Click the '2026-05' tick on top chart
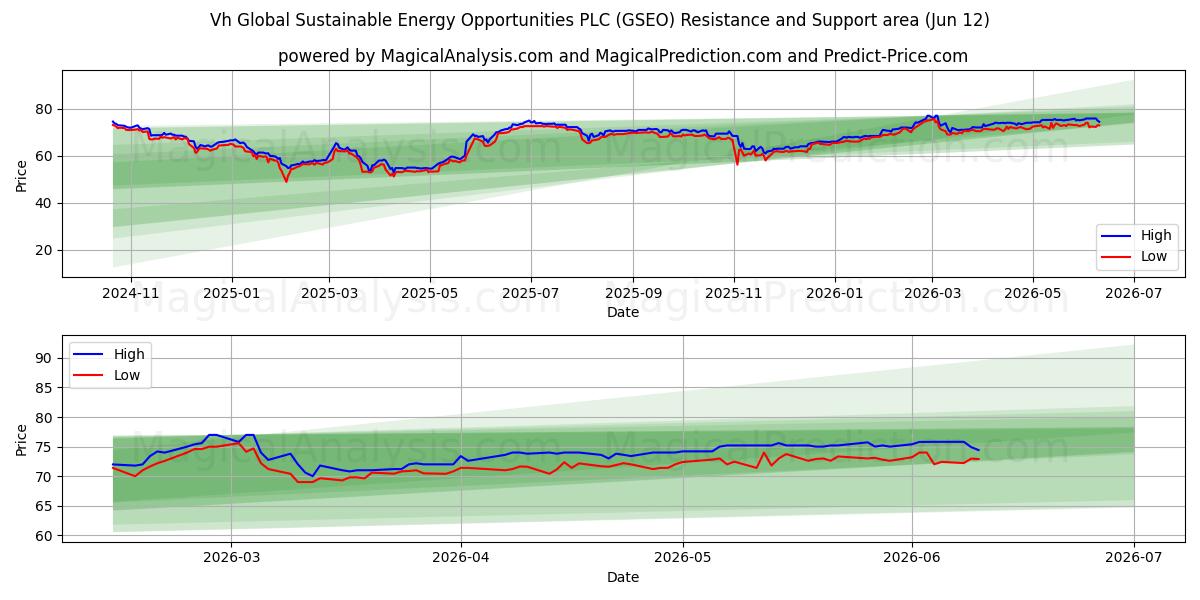1200x600 pixels. pyautogui.click(x=1033, y=293)
